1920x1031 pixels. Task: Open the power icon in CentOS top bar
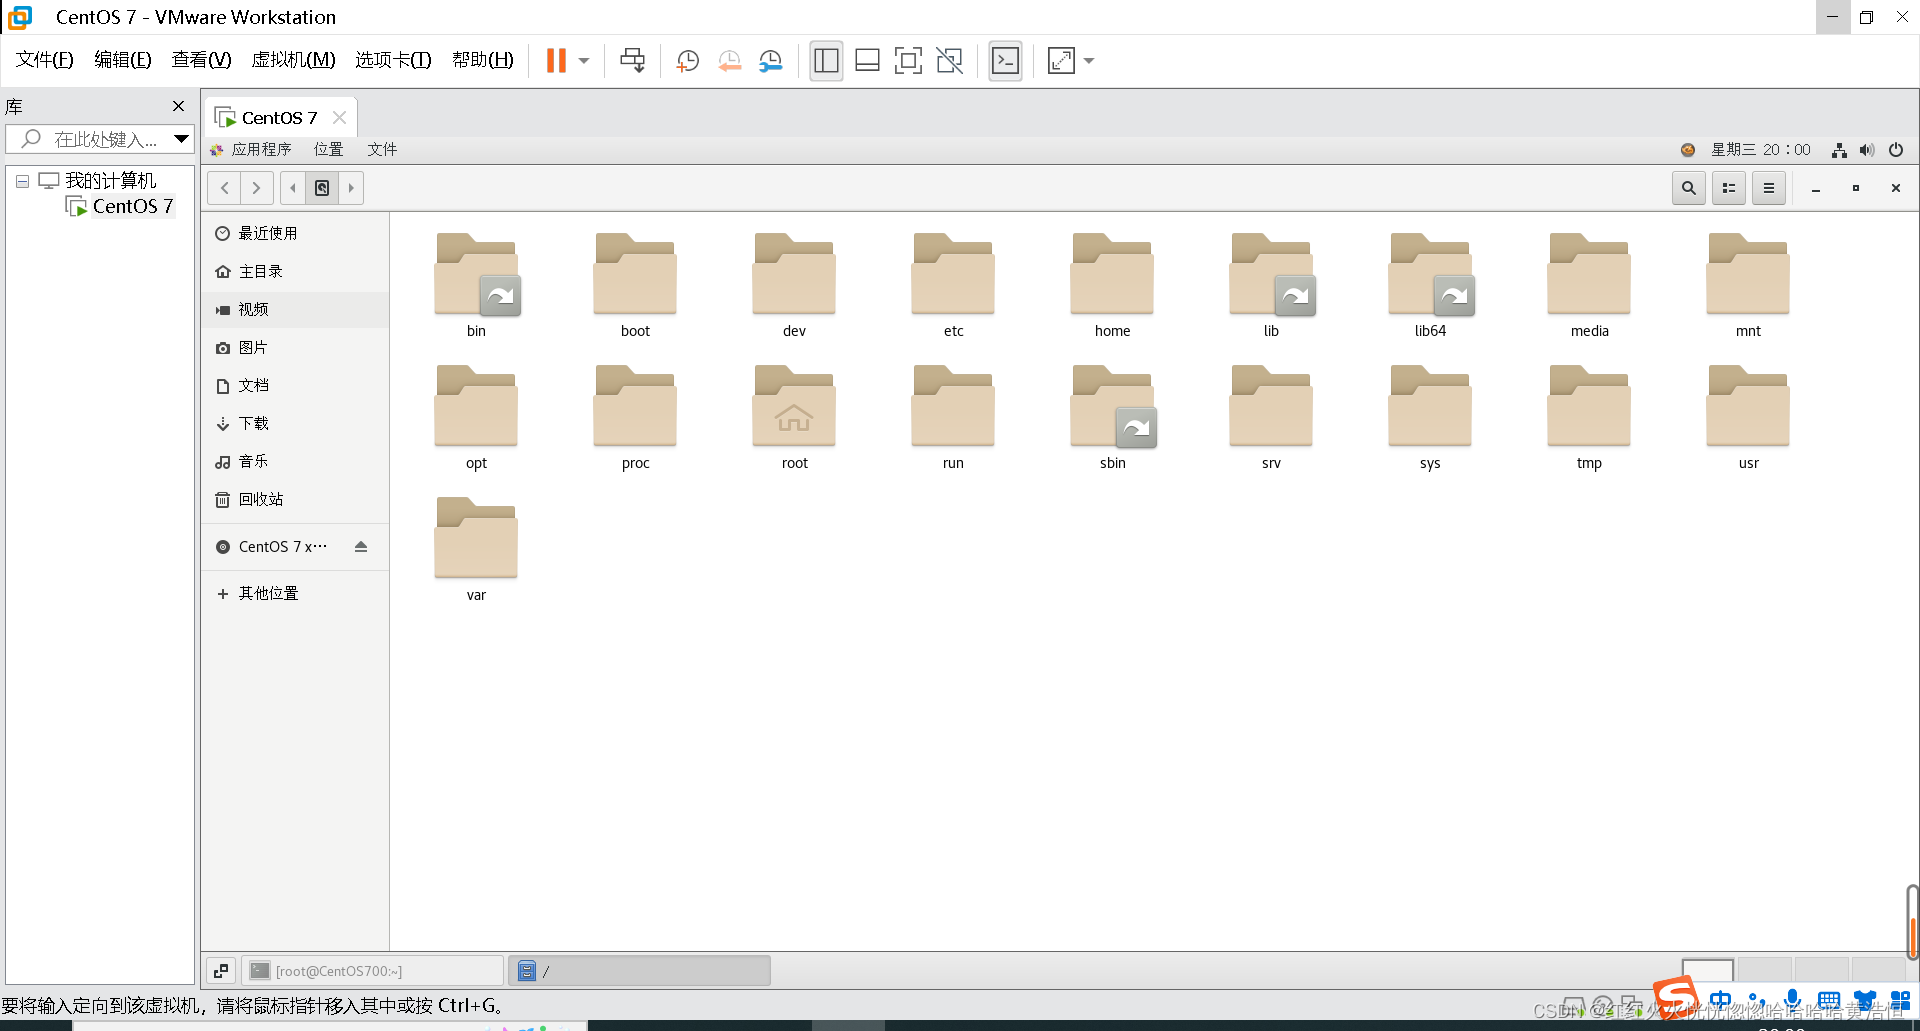pyautogui.click(x=1896, y=150)
